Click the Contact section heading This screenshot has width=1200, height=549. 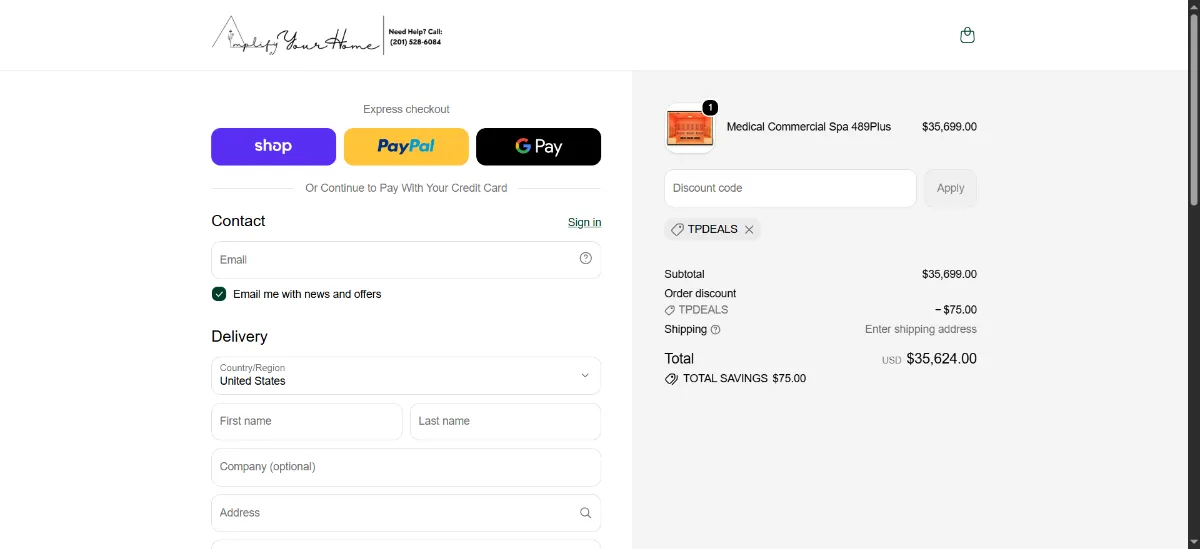click(x=238, y=221)
